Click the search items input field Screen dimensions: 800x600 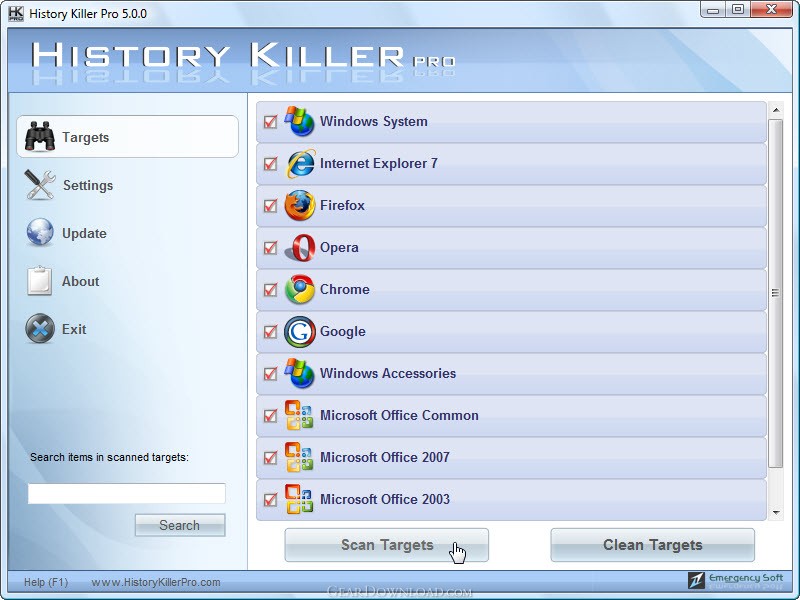[x=127, y=493]
